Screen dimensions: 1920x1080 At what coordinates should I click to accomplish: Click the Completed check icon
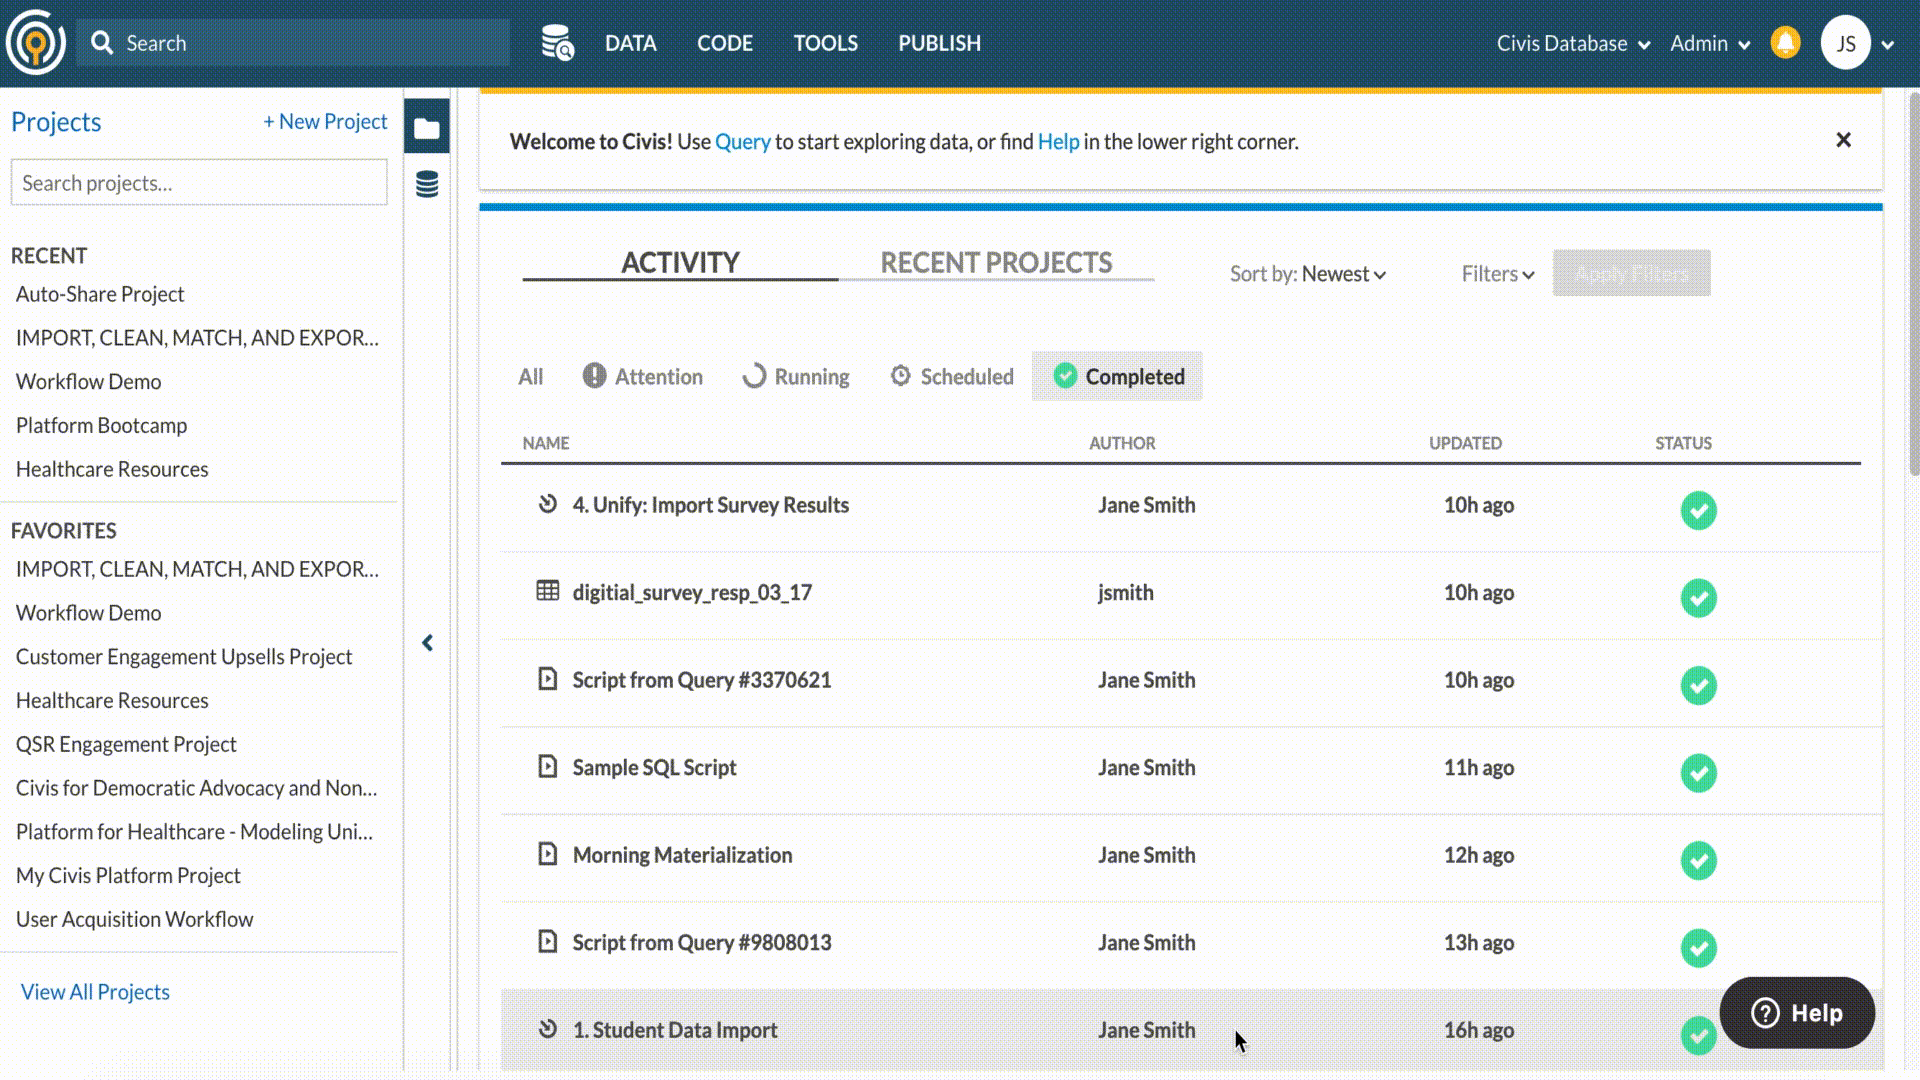[1065, 375]
